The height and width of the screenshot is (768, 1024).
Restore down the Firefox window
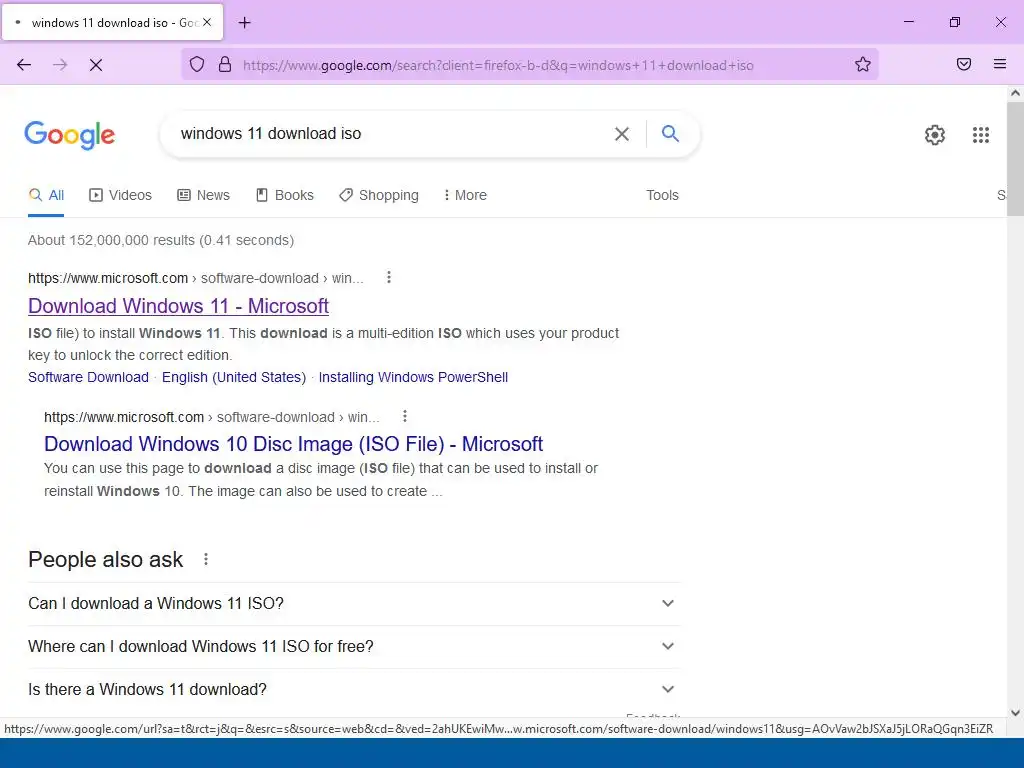point(955,22)
